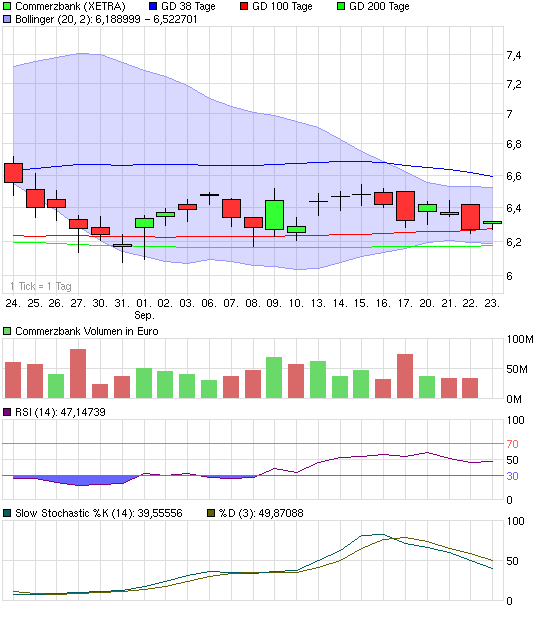Screen dimensions: 545x622
Task: Click the '1 Tick = 1 Tag' note
Action: tap(41, 286)
